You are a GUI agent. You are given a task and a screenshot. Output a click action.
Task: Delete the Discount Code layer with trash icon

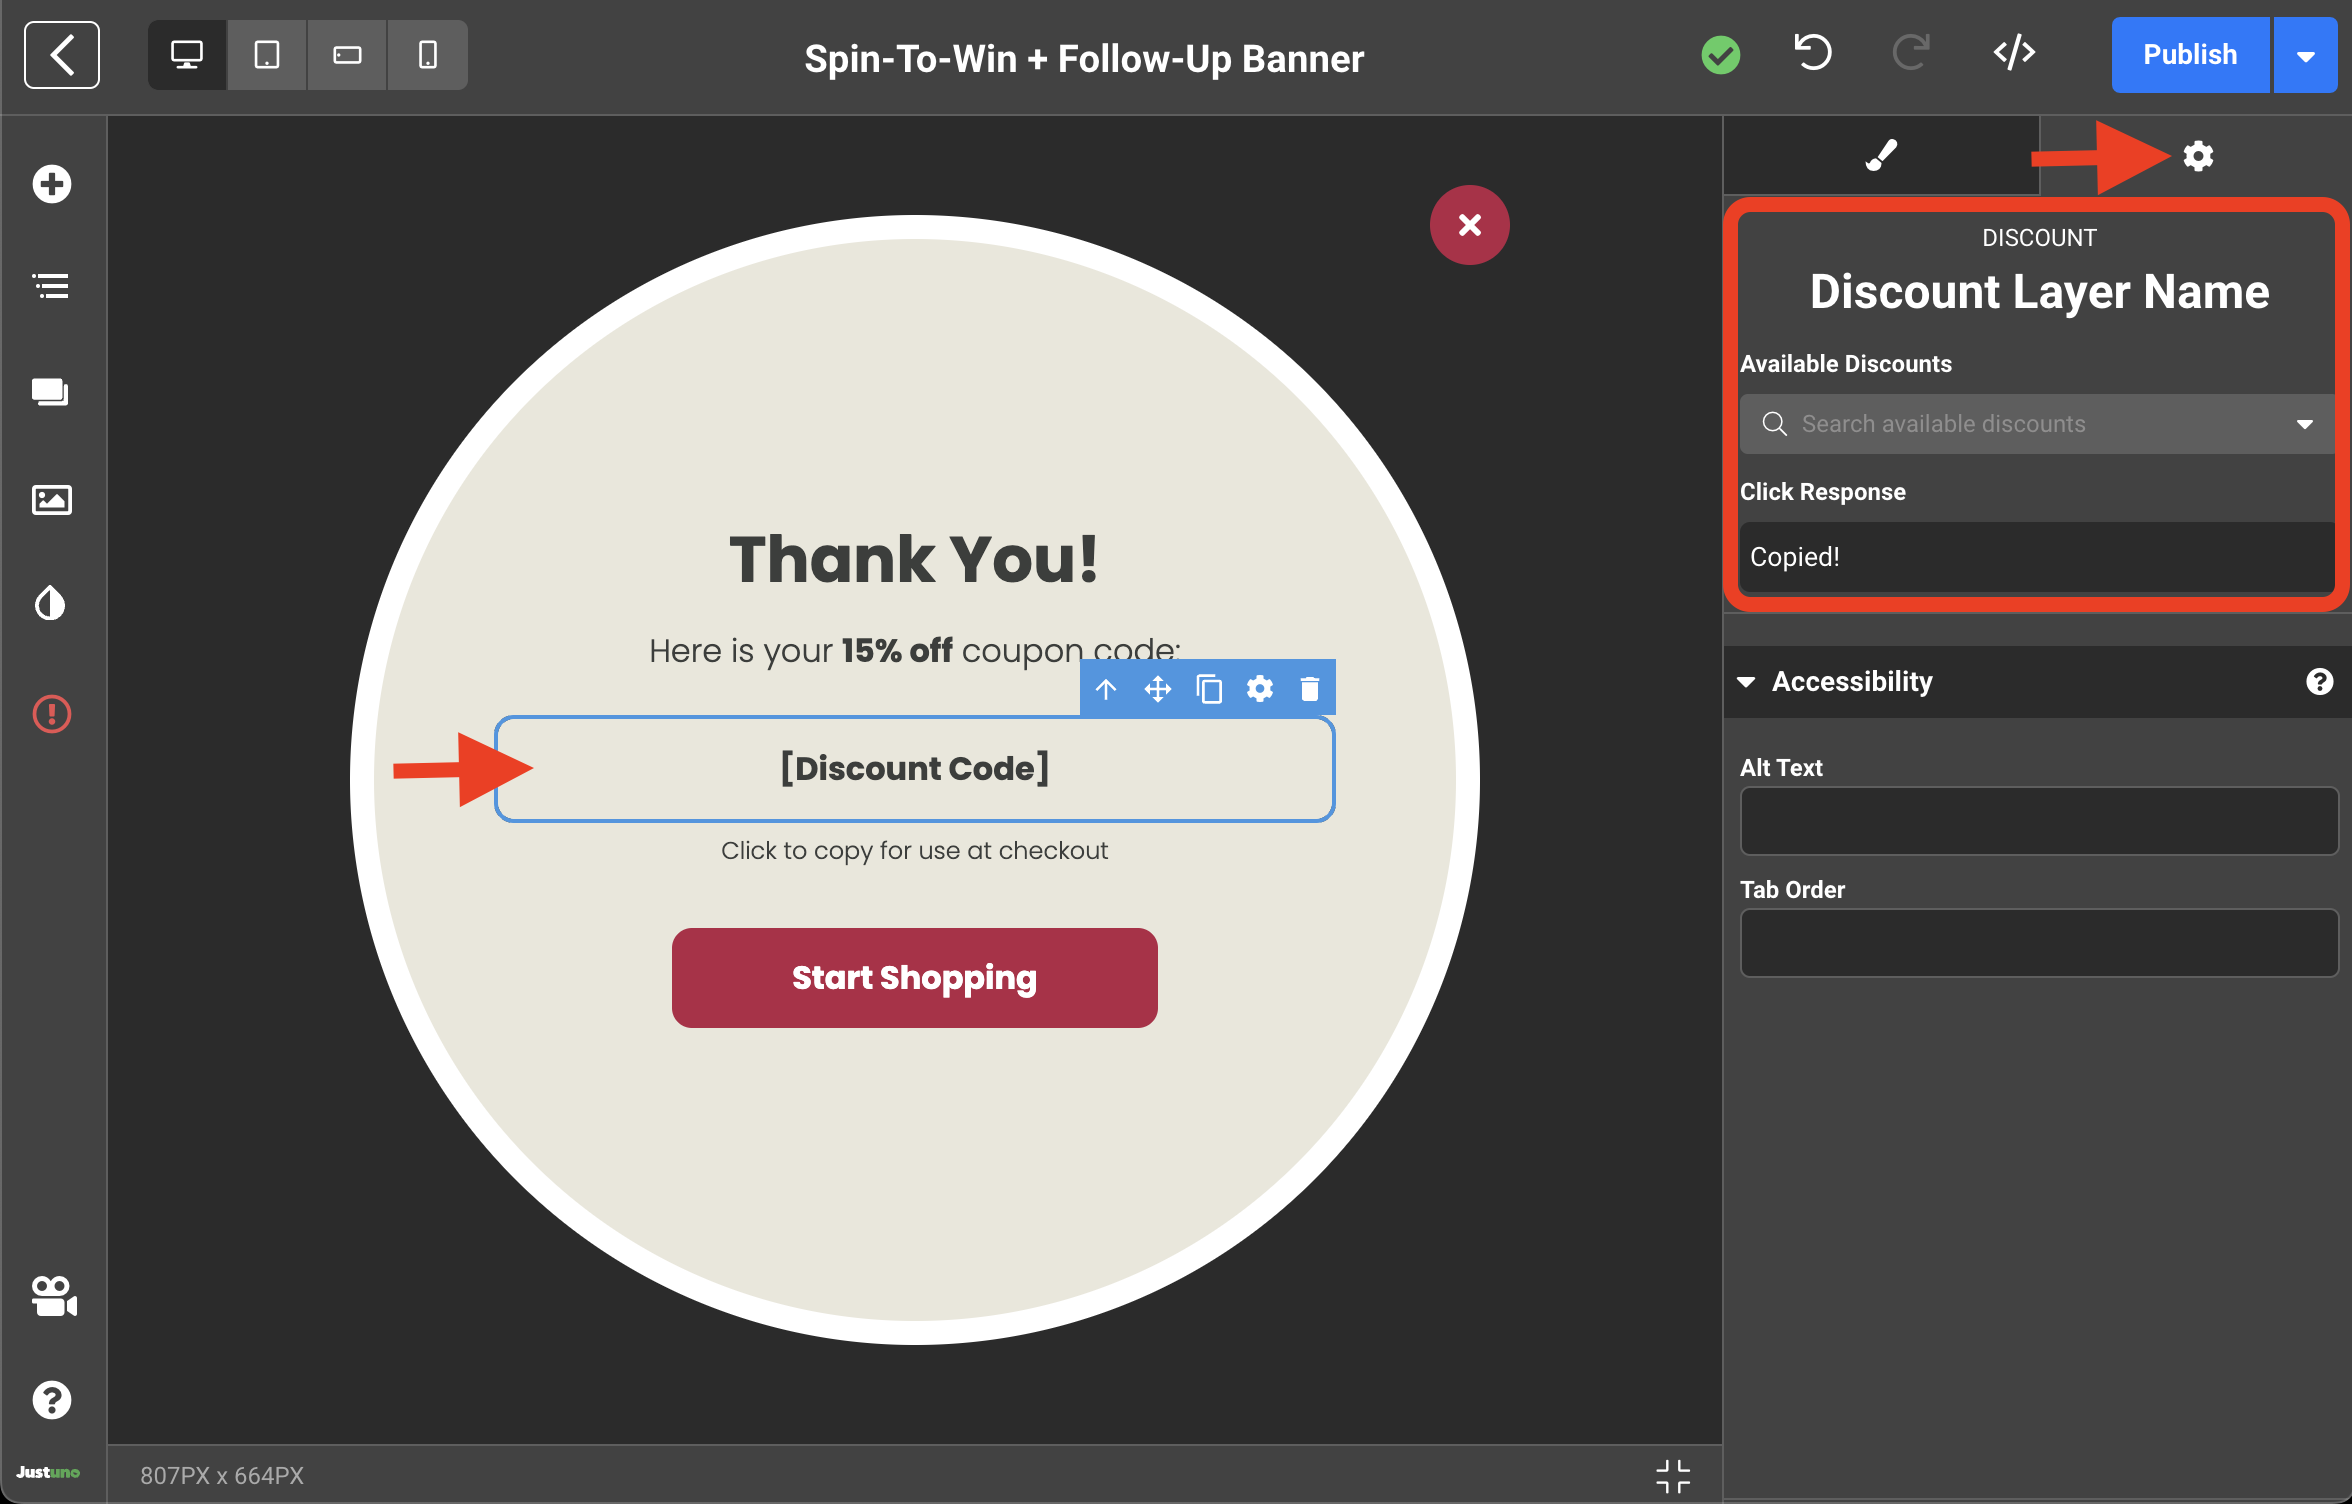pos(1309,689)
